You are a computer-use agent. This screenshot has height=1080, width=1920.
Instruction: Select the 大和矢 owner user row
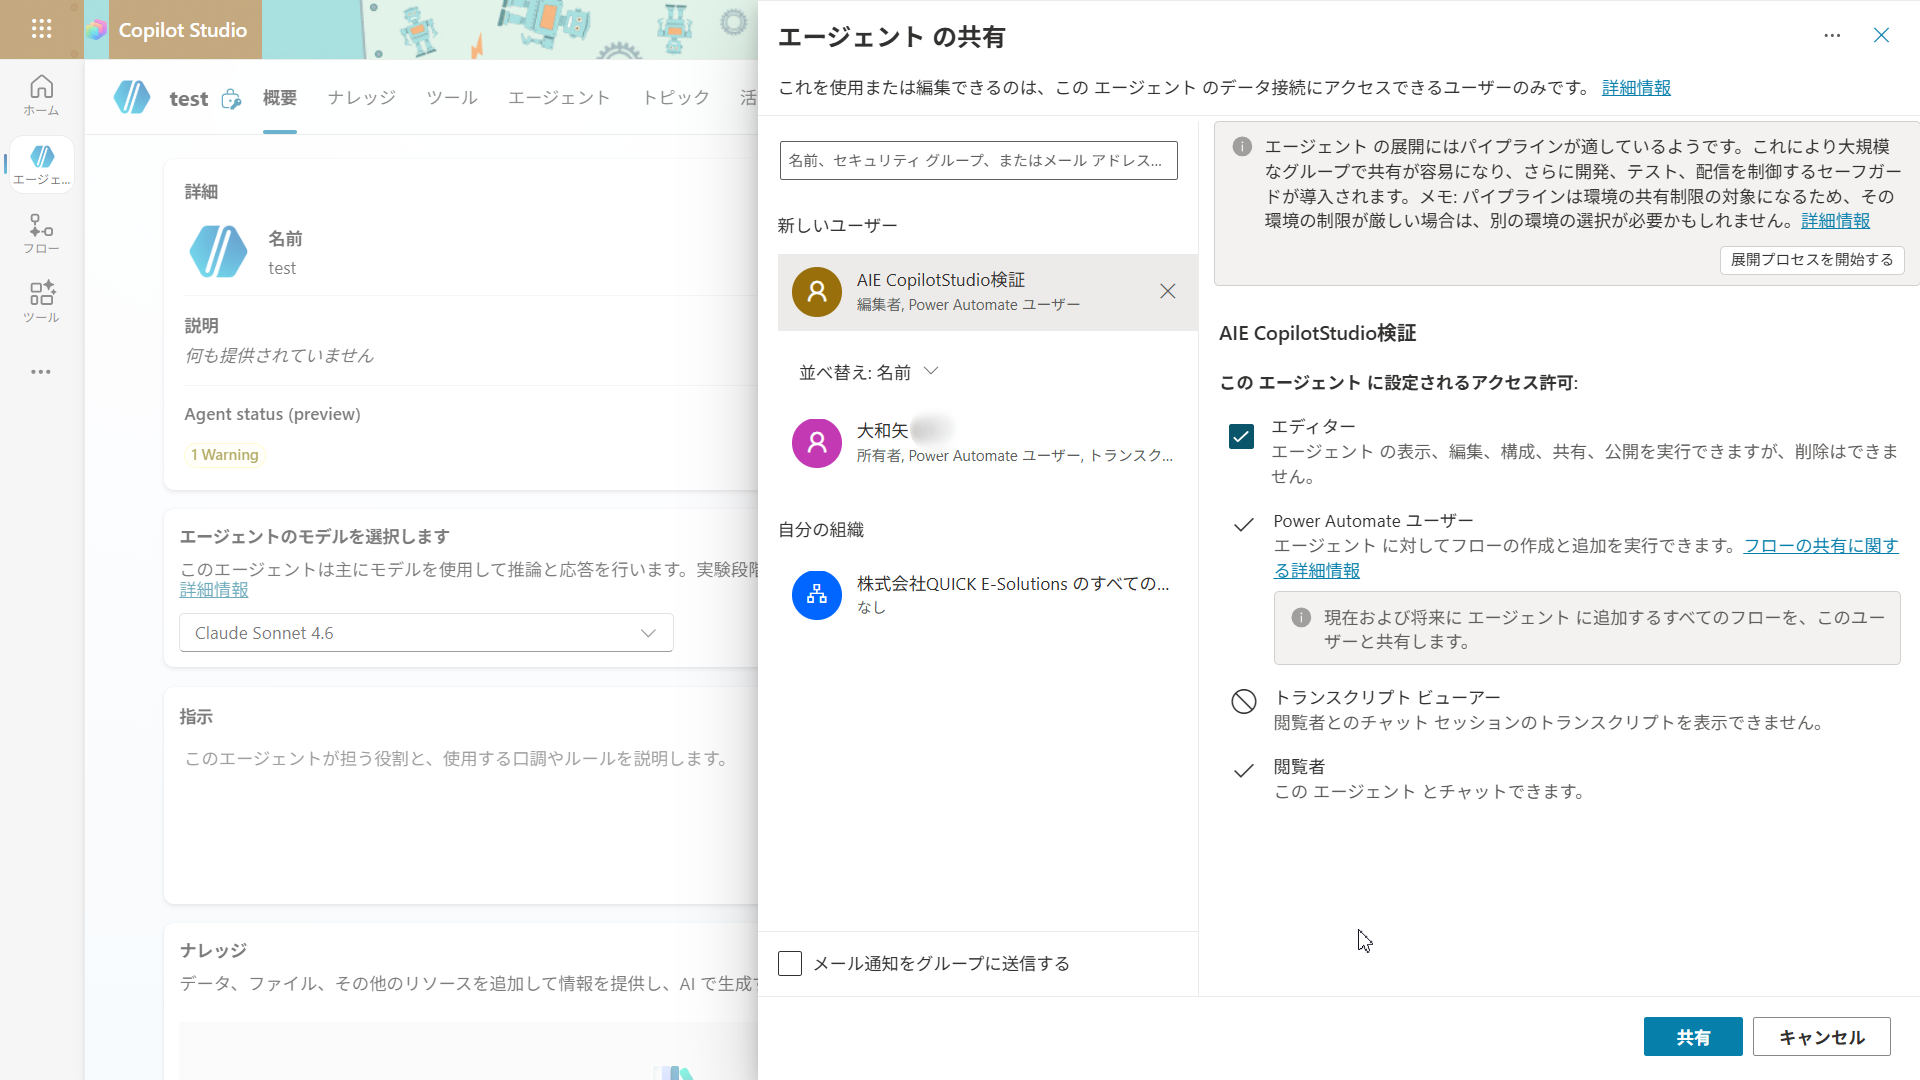tap(987, 443)
